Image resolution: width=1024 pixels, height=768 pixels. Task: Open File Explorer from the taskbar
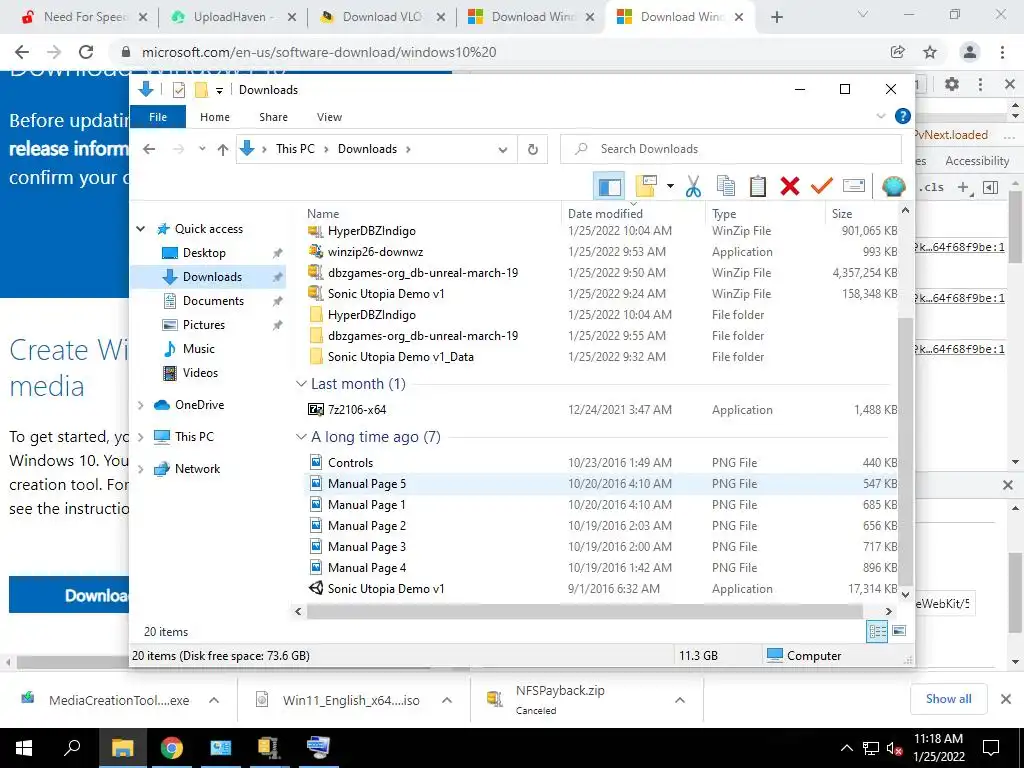tap(122, 748)
